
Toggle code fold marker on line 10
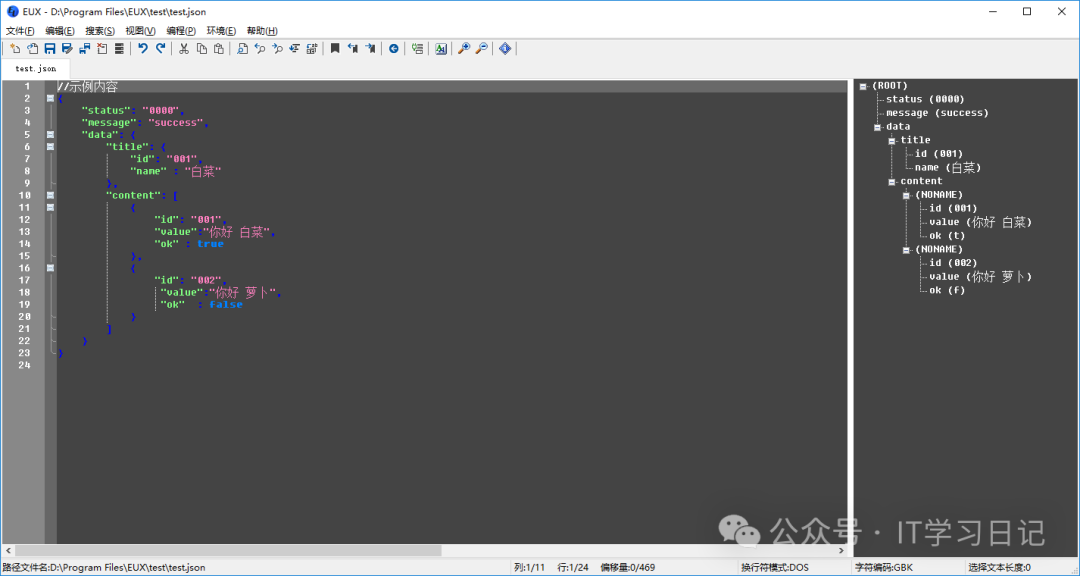50,195
